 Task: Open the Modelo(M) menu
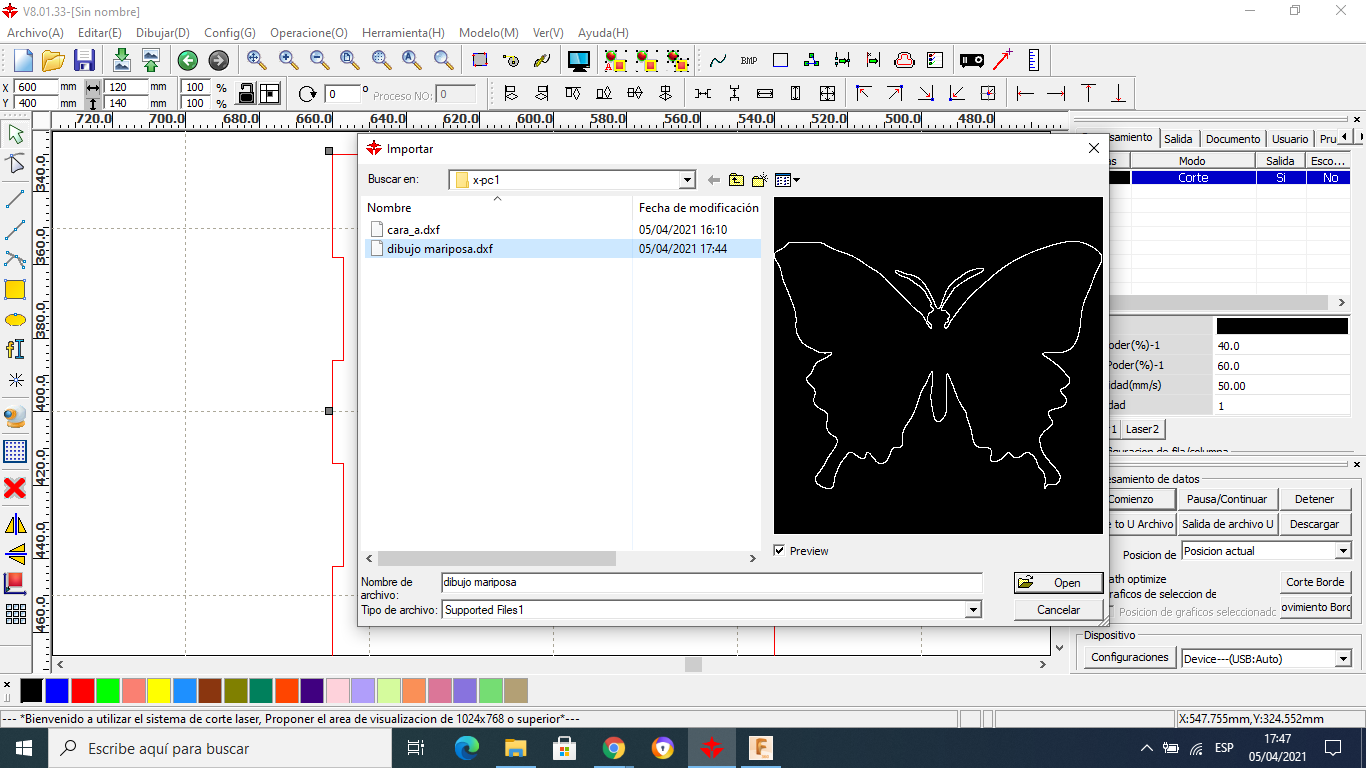point(489,33)
